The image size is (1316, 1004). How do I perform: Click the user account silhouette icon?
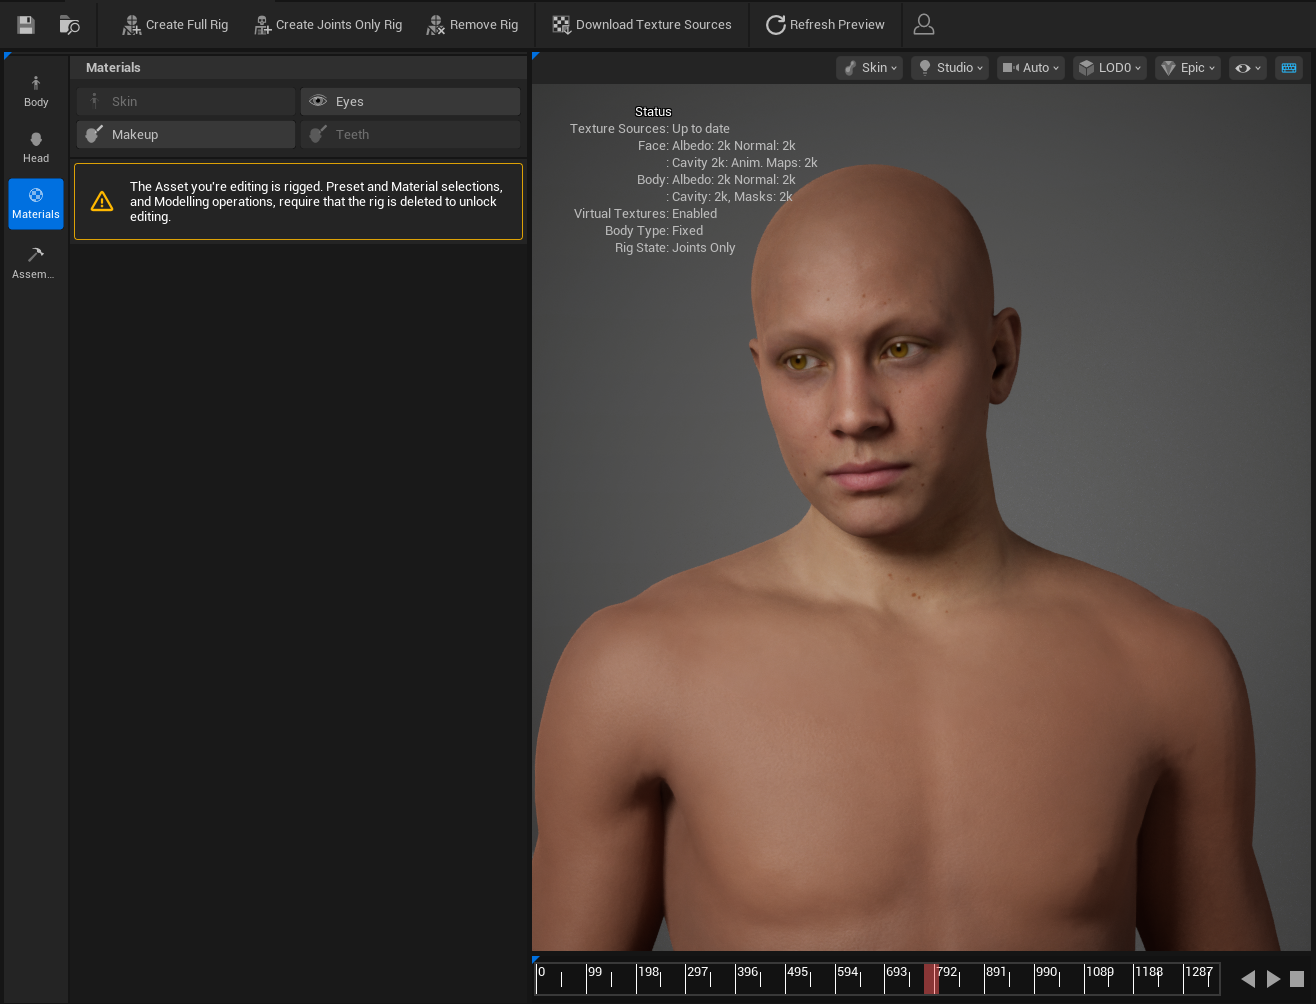click(x=924, y=25)
